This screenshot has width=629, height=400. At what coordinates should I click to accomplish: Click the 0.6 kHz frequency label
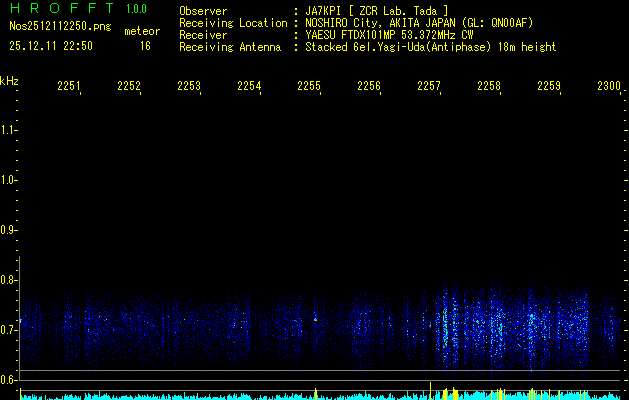pyautogui.click(x=9, y=379)
